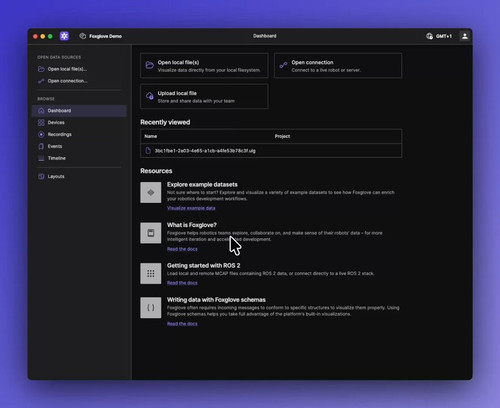Screen dimensions: 500x408
Task: Click the sync globe icon next to GMT+1
Action: pos(429,36)
